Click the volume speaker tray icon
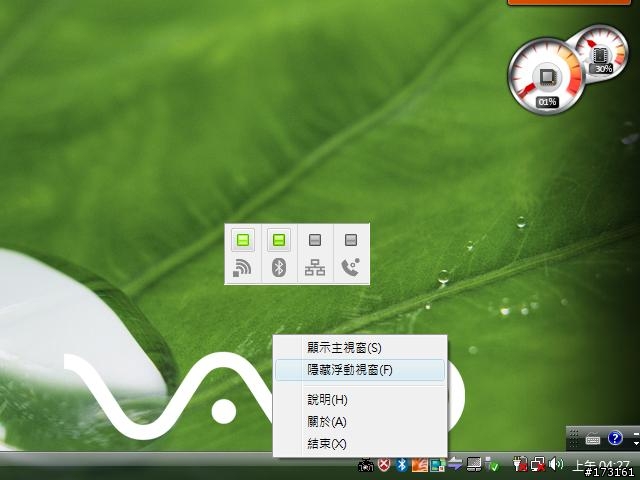Image resolution: width=640 pixels, height=480 pixels. click(x=556, y=464)
